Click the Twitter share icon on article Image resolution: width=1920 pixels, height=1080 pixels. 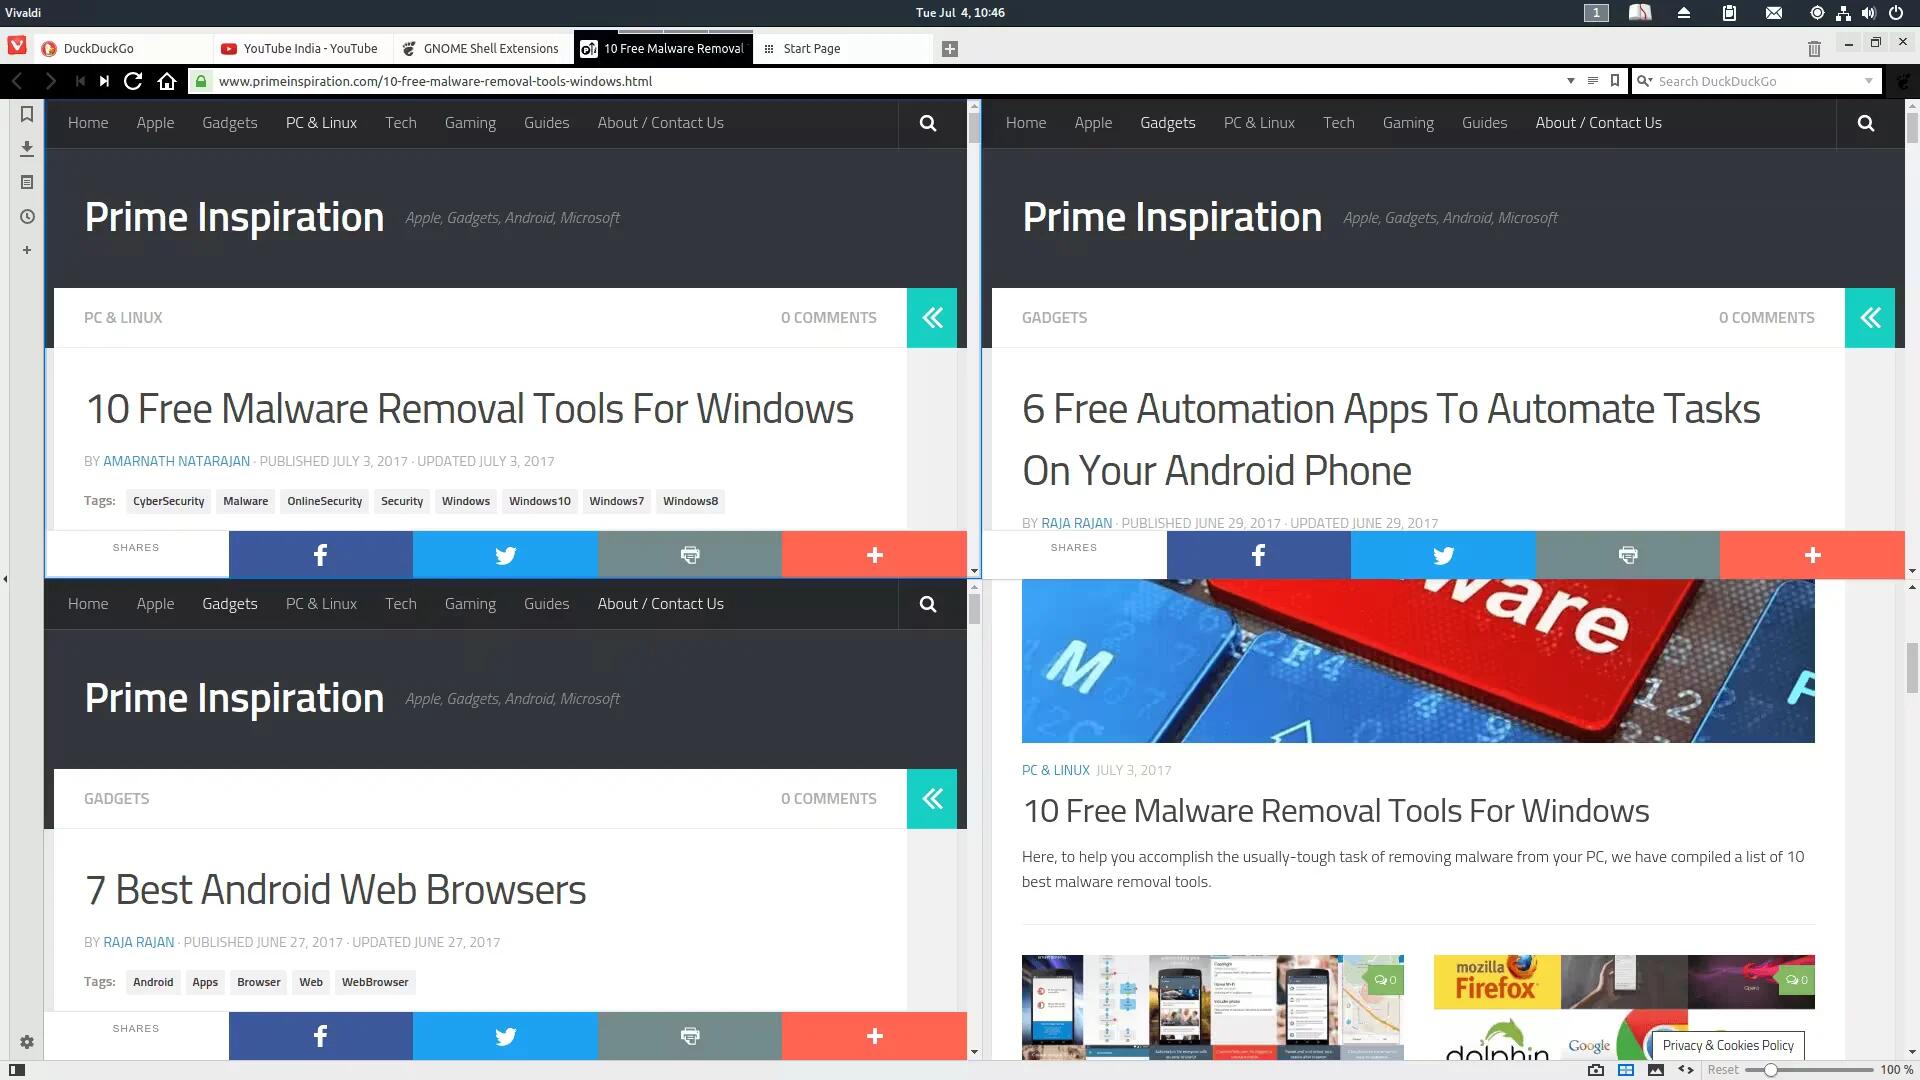tap(505, 554)
